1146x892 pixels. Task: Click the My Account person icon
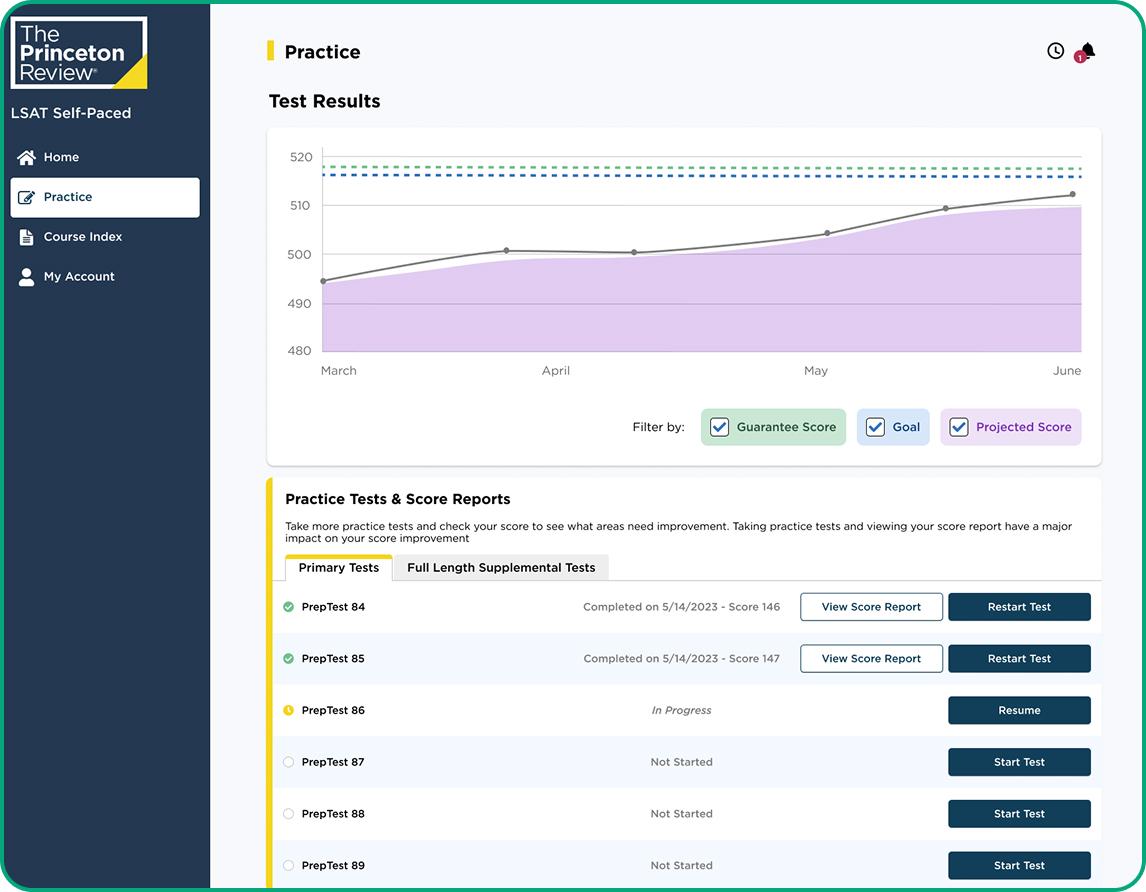tap(27, 277)
